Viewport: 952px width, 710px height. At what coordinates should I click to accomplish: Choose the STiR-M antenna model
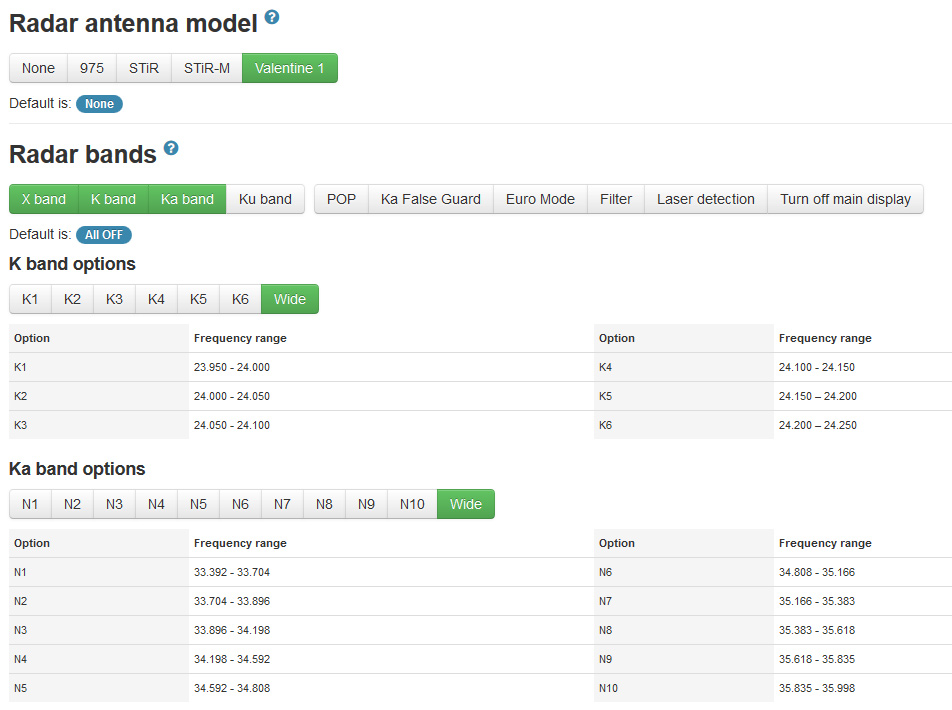click(207, 68)
